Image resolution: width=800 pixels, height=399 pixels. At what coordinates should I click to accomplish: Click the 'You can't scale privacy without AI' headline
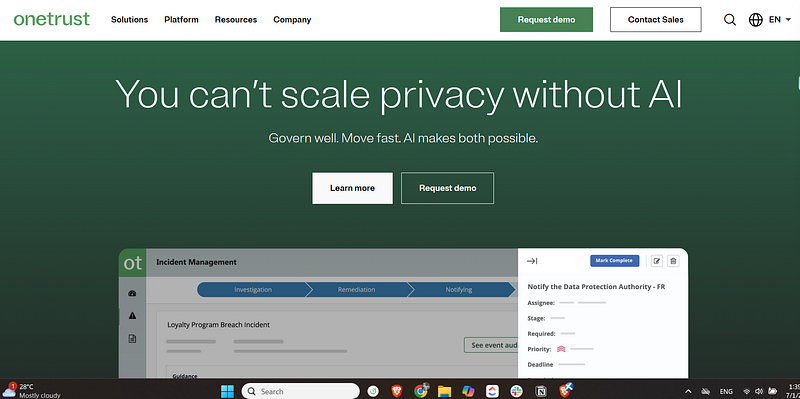coord(399,95)
